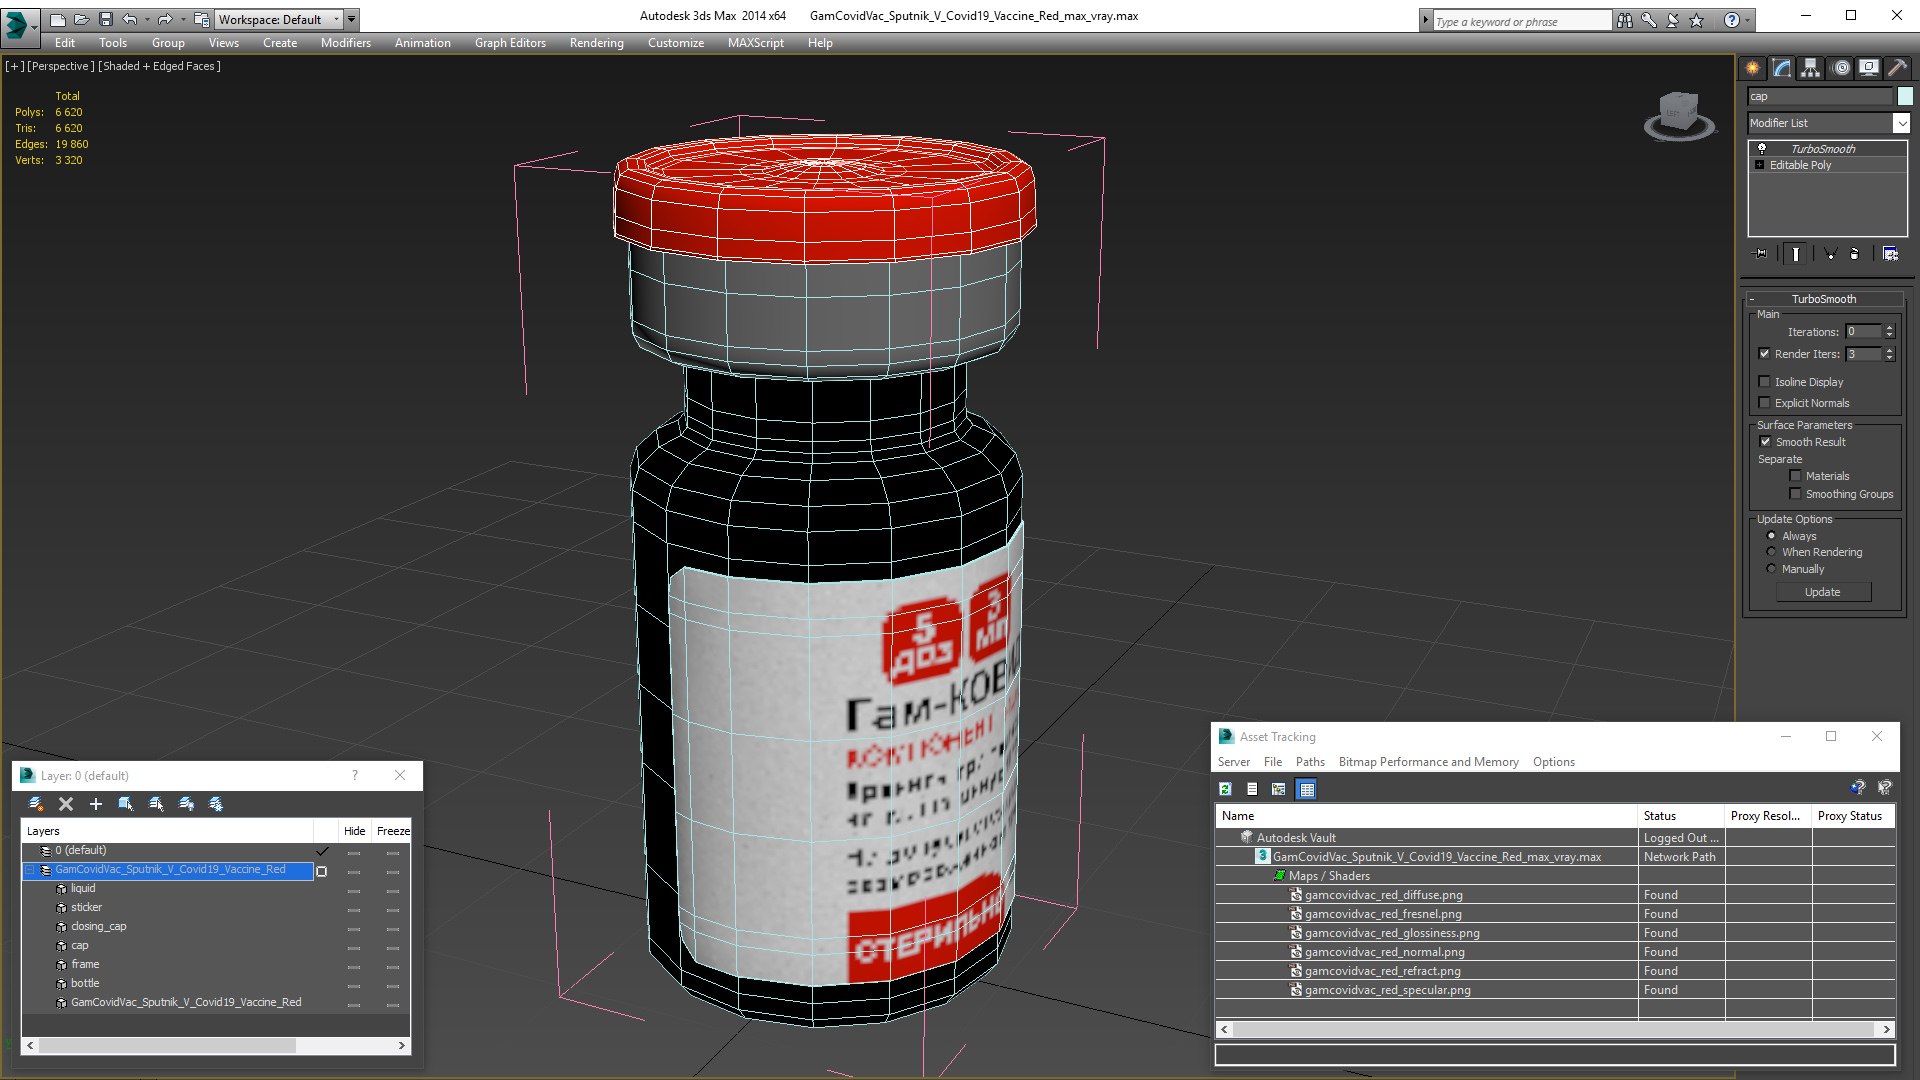The height and width of the screenshot is (1080, 1920).
Task: Open the Display command panel tab
Action: pyautogui.click(x=1868, y=68)
